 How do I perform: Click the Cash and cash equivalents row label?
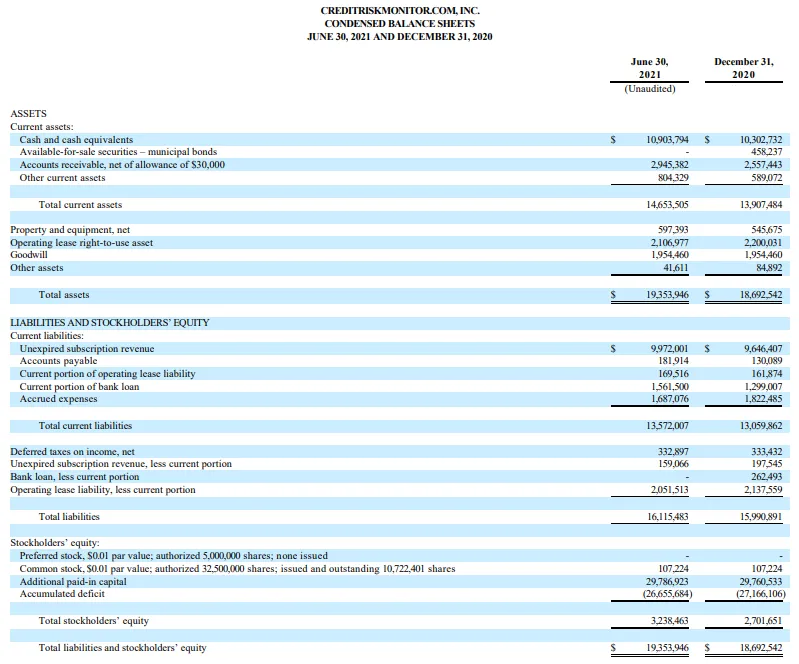click(x=76, y=140)
